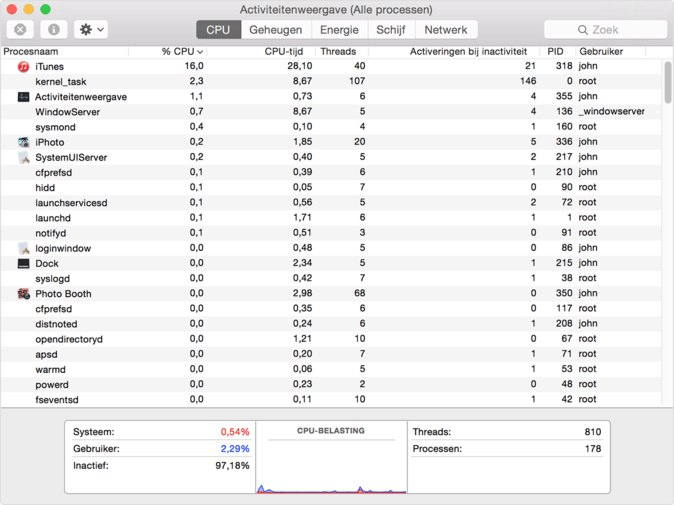The width and height of the screenshot is (674, 505).
Task: Switch to the Geheugen tab
Action: (x=276, y=30)
